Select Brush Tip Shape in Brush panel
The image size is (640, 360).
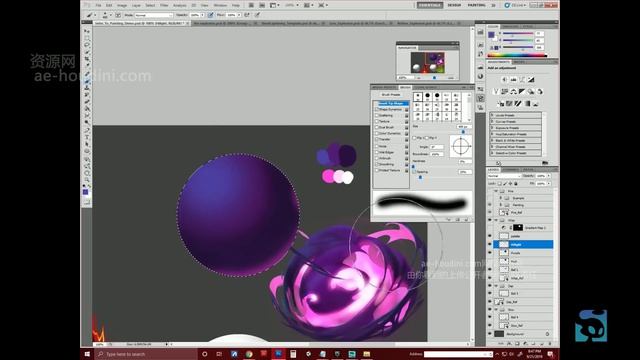point(391,103)
